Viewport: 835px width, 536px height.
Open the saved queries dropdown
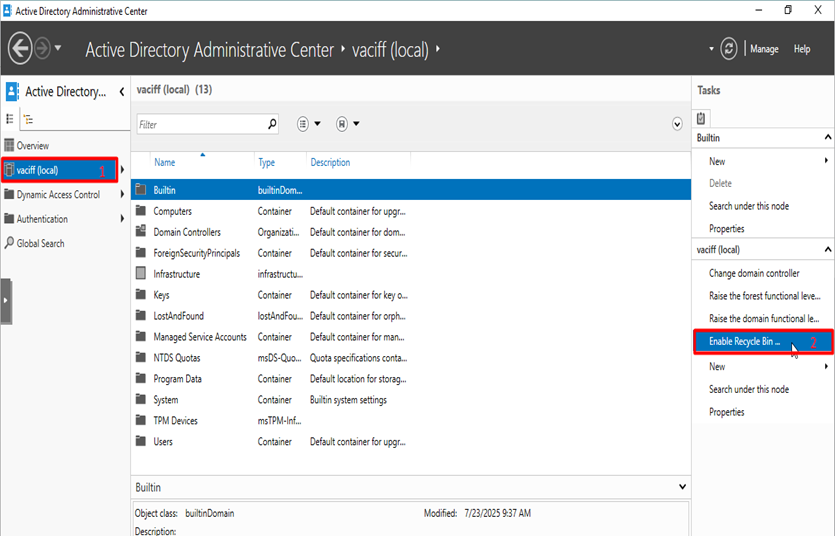coord(347,125)
